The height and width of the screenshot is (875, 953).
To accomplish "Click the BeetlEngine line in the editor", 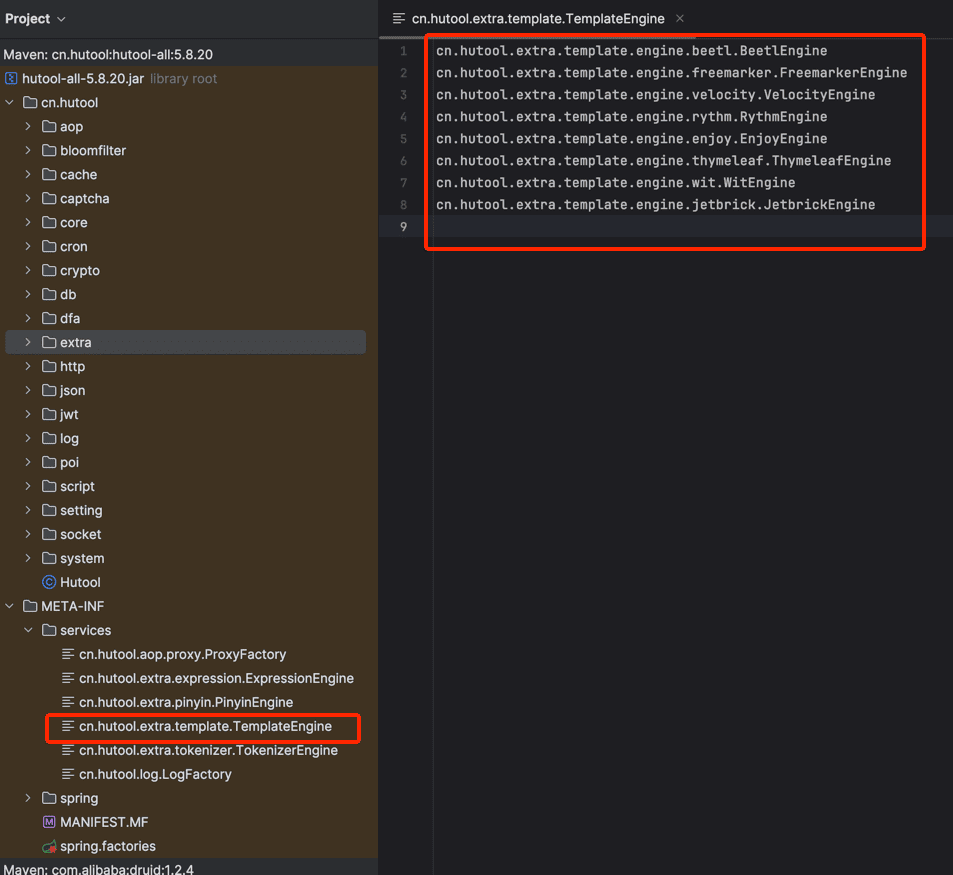I will (631, 51).
